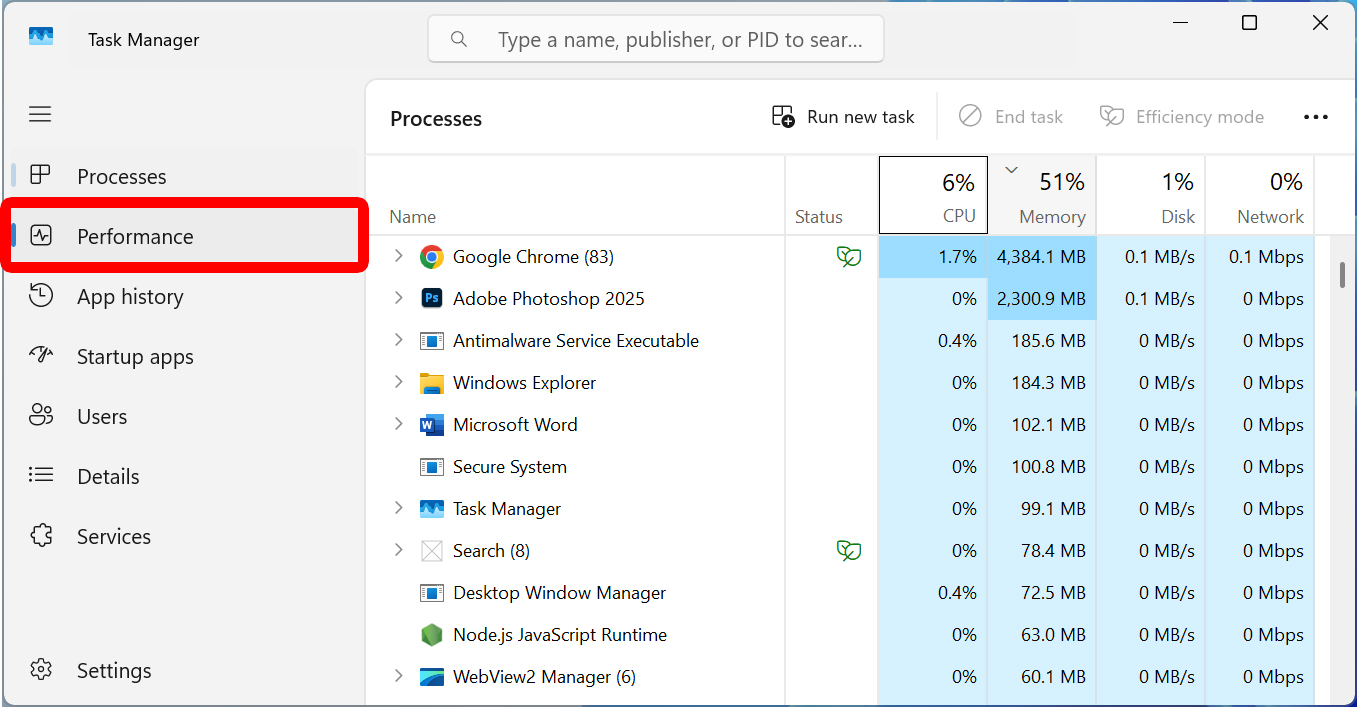This screenshot has height=707, width=1357.
Task: Expand the Google Chrome process group
Action: click(x=398, y=257)
